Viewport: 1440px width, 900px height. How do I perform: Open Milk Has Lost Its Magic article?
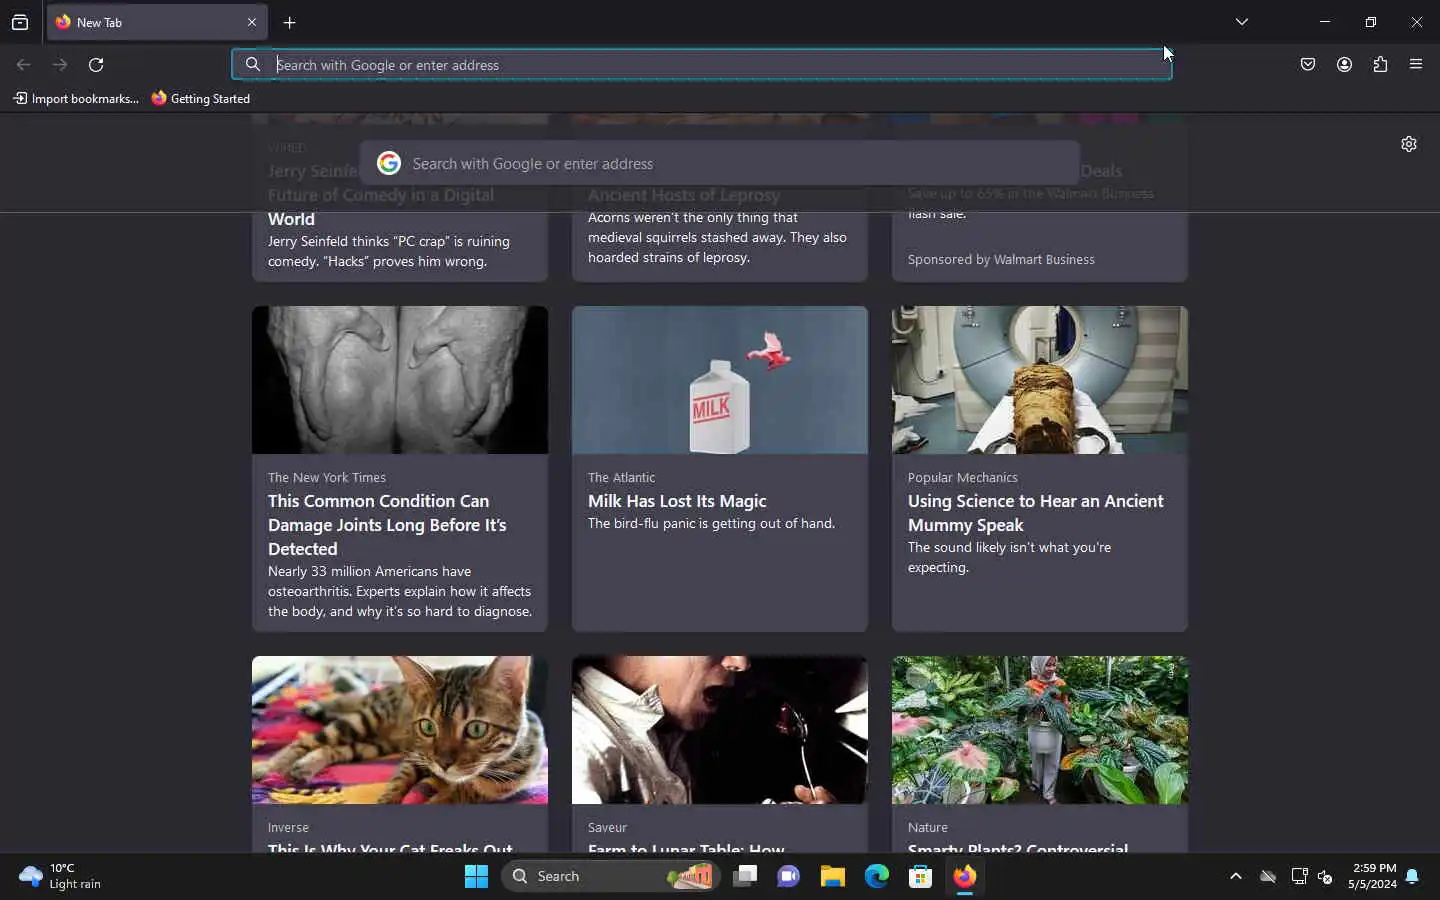[677, 501]
